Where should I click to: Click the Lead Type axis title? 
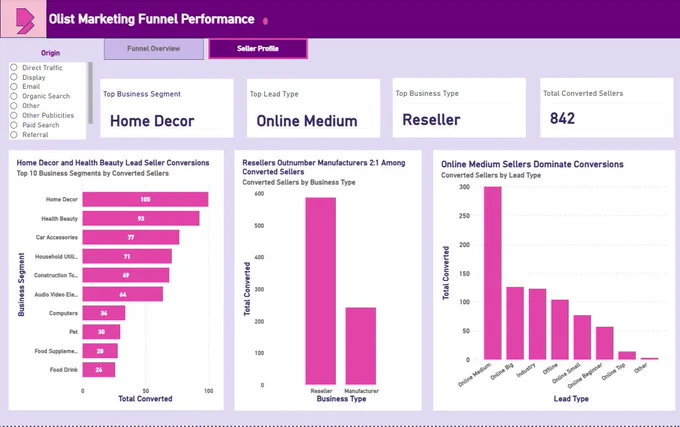(571, 398)
